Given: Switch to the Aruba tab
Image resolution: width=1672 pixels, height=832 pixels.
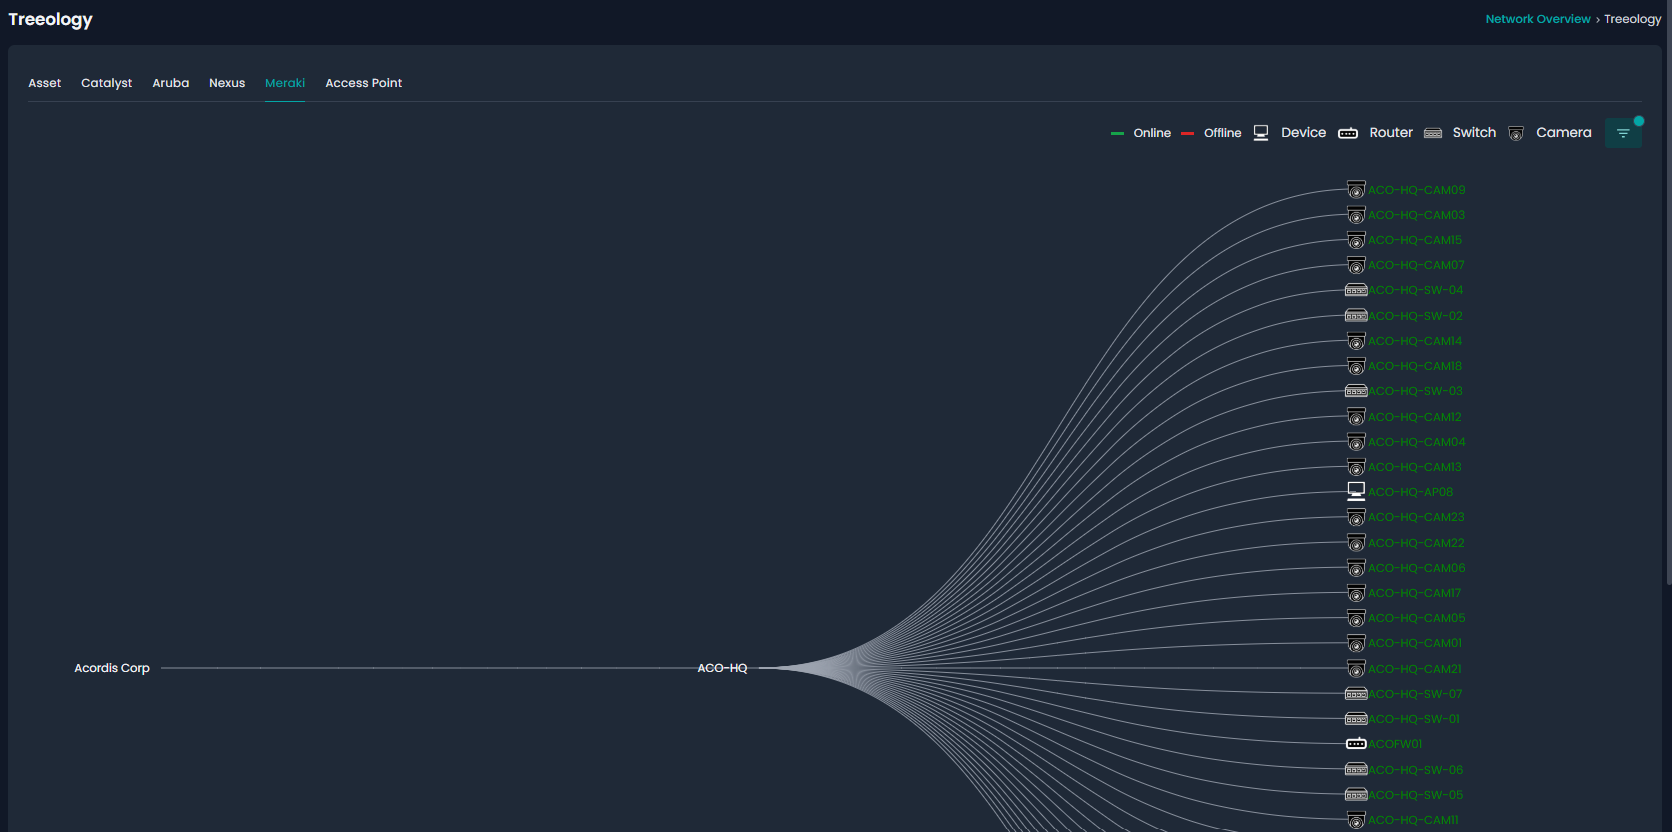Looking at the screenshot, I should (171, 83).
